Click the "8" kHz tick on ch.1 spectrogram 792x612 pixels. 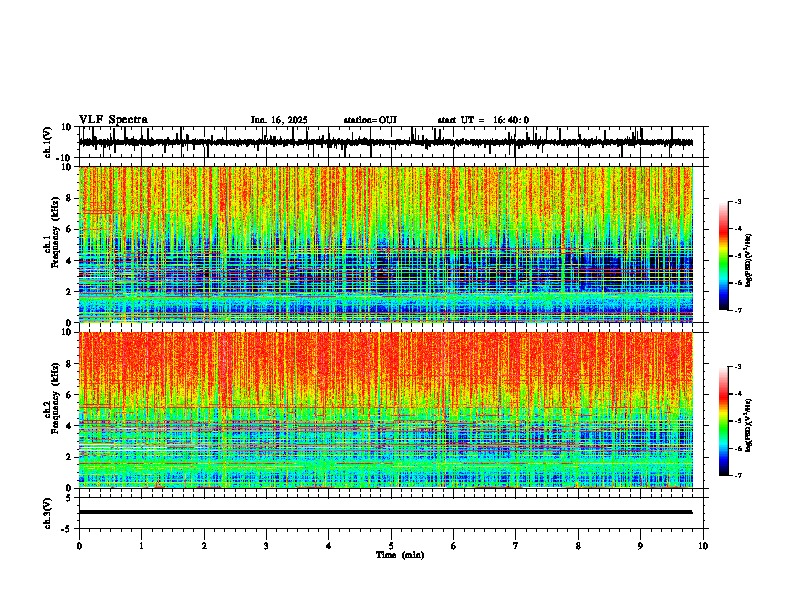coord(69,198)
